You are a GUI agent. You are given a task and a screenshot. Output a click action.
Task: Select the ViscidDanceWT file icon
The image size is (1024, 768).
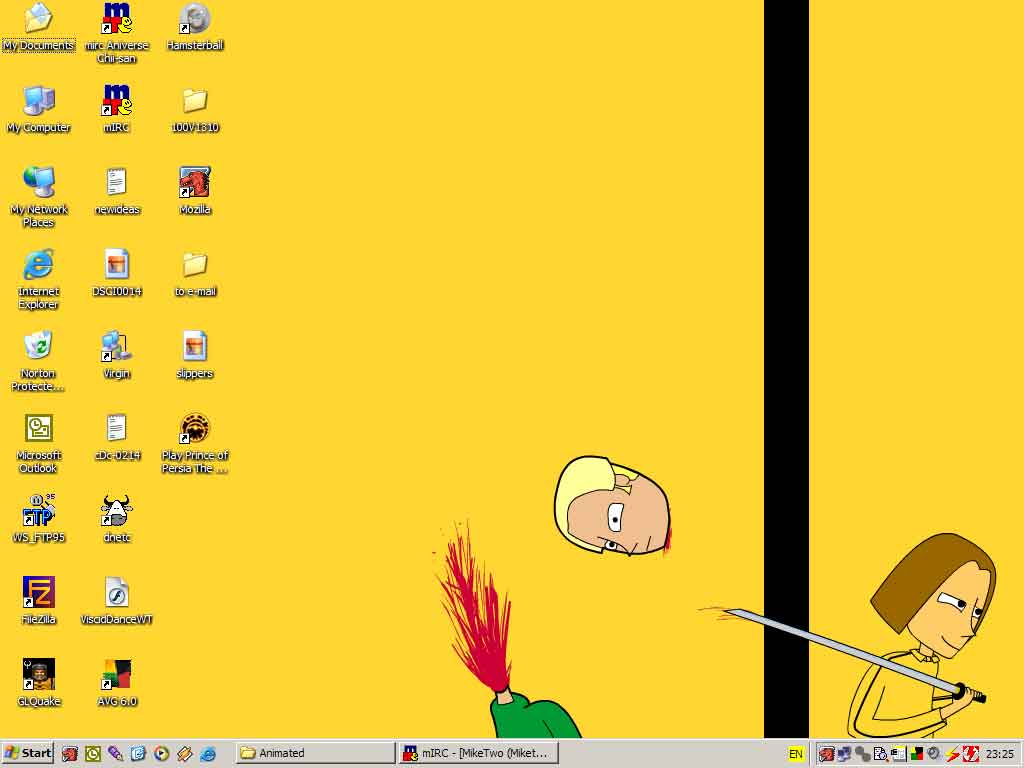click(x=117, y=593)
